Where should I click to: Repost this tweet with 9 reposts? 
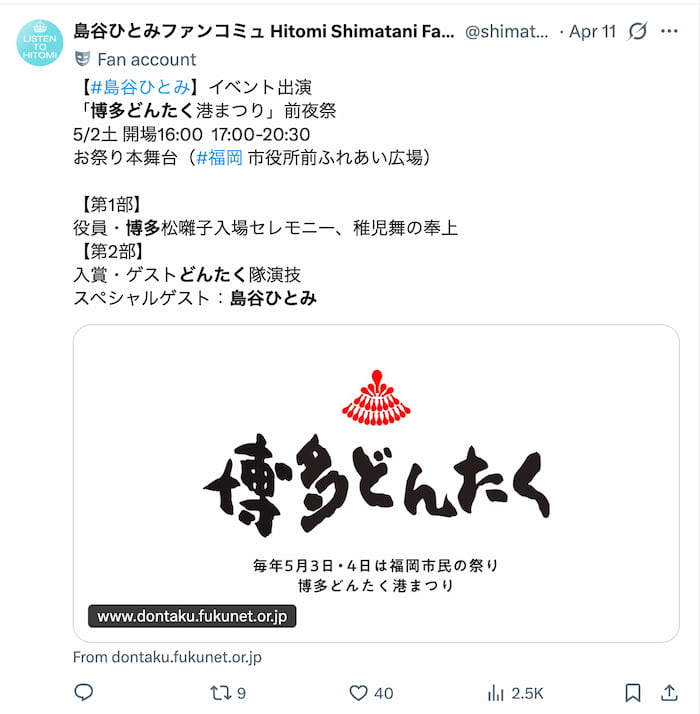(228, 693)
